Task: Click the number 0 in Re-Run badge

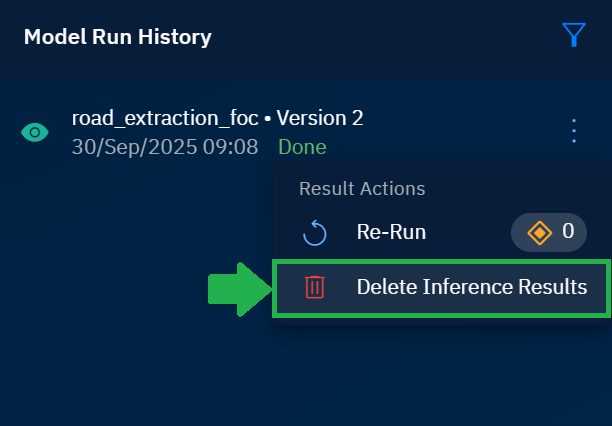Action: click(568, 232)
